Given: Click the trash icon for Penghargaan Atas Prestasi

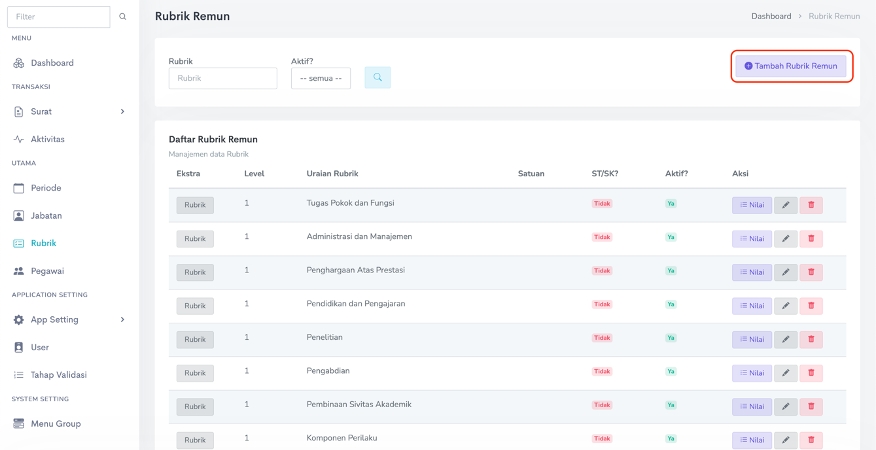Looking at the screenshot, I should [811, 272].
